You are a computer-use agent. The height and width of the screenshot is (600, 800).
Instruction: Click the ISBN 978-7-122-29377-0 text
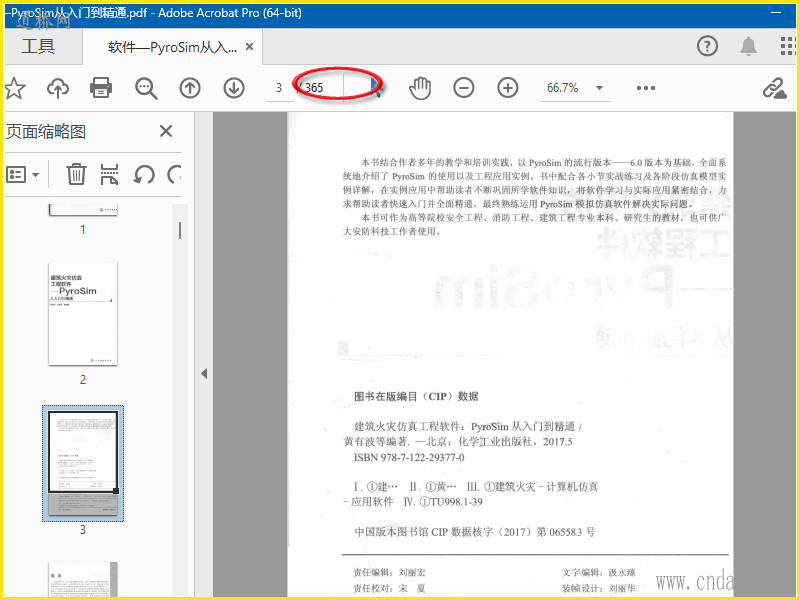point(409,458)
